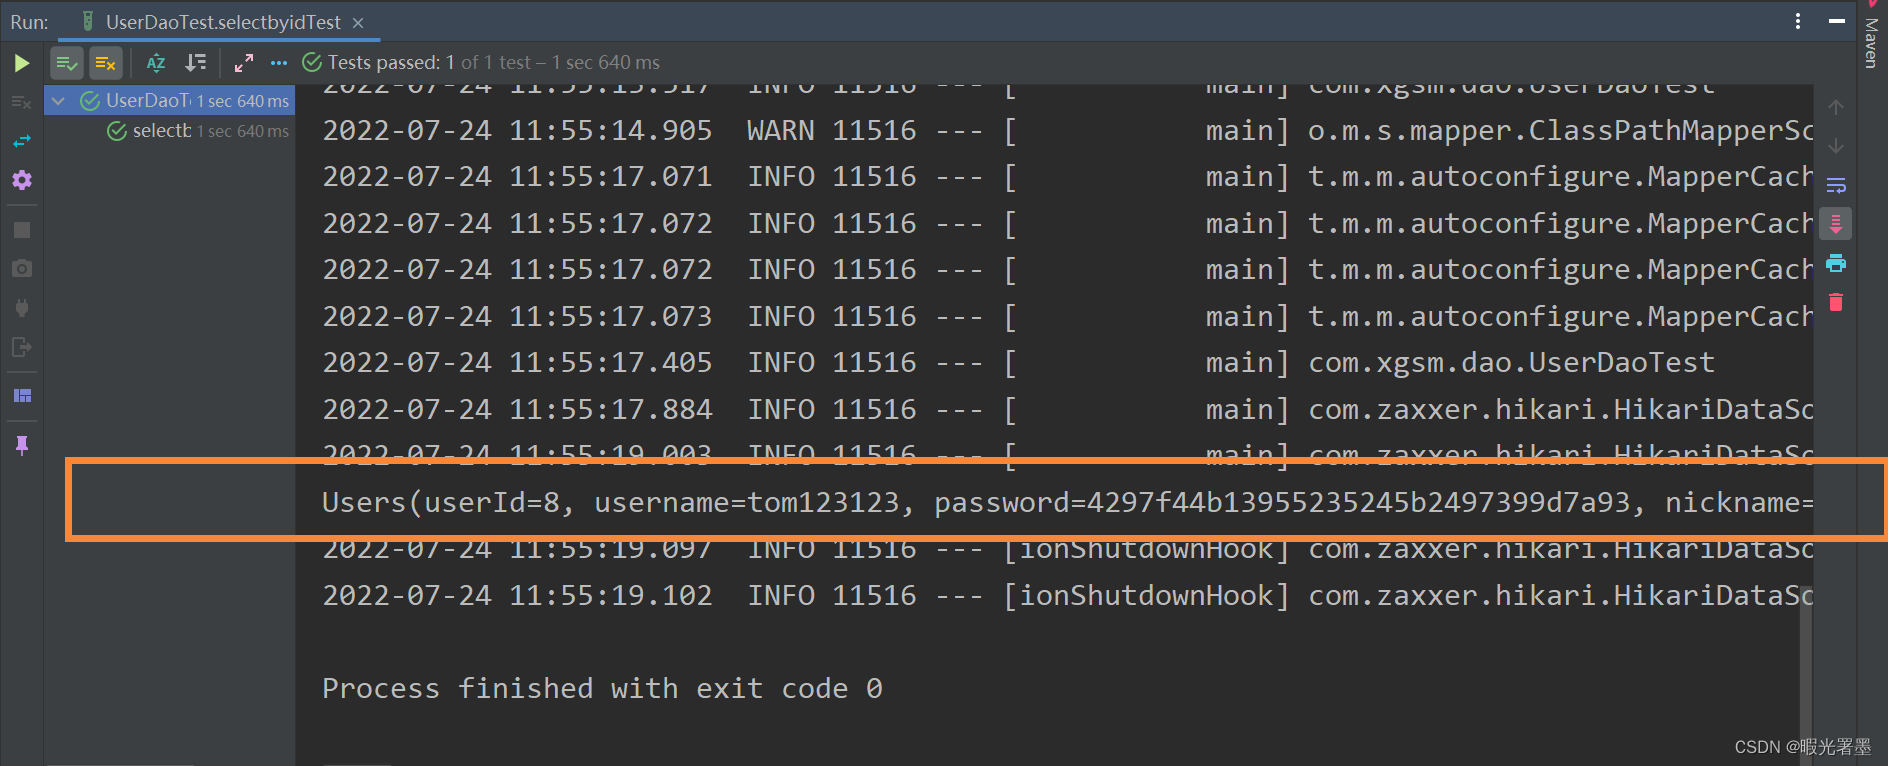Image resolution: width=1888 pixels, height=766 pixels.
Task: Click the 11:55:17.884 HikariDataSource log line
Action: (x=1067, y=410)
